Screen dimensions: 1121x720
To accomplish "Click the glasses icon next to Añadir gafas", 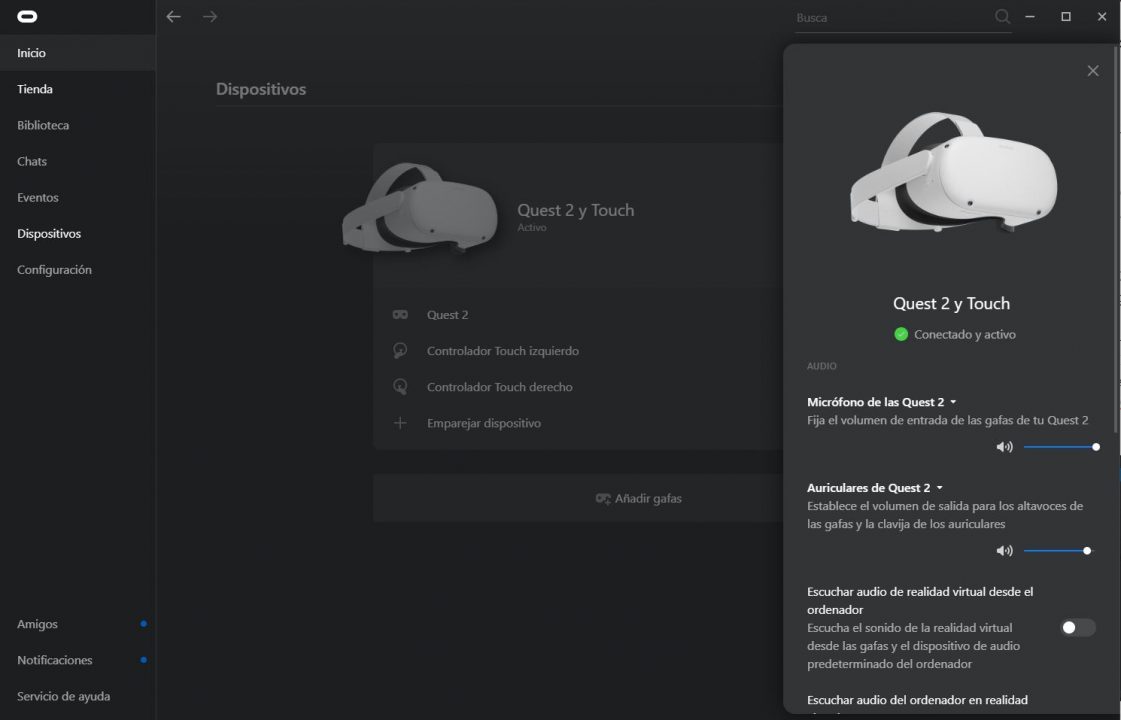I will coord(602,498).
